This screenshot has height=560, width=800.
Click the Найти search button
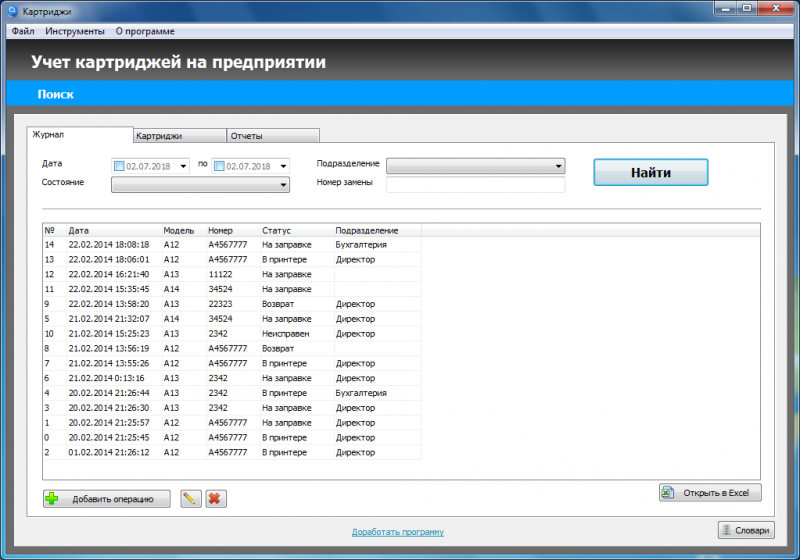click(651, 172)
